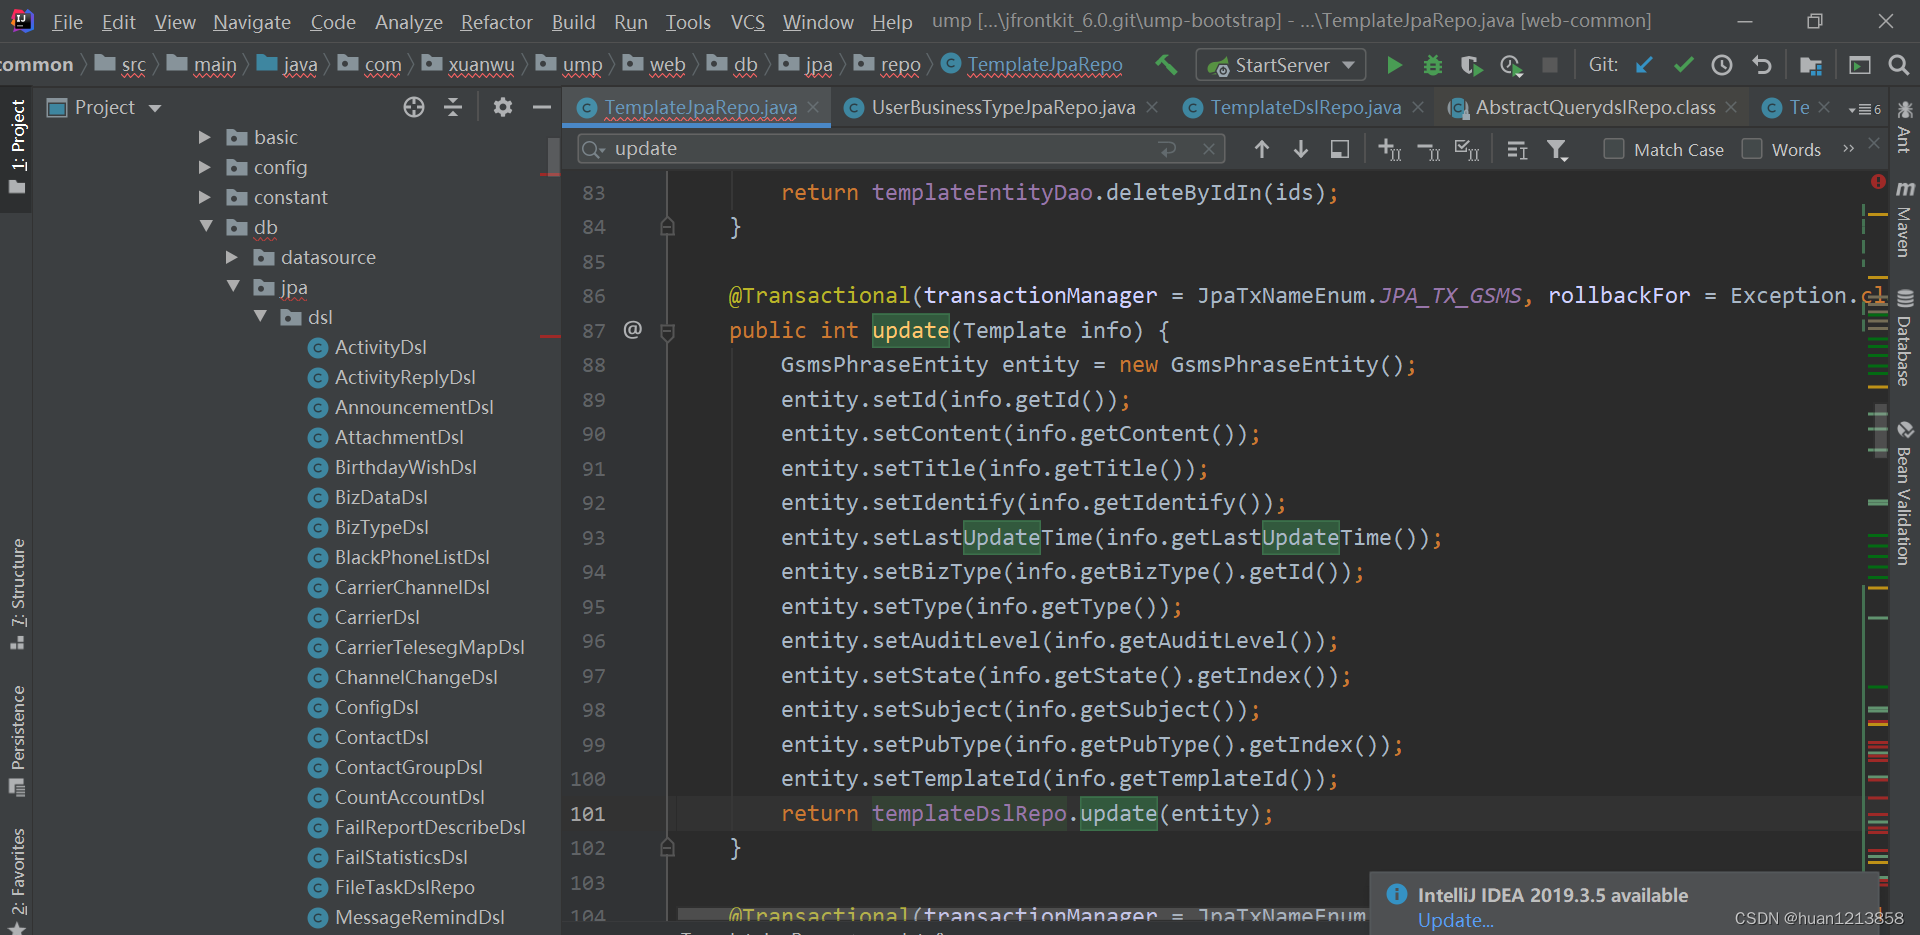Screen dimensions: 1920x935
Task: Expand the datasource folder
Action: click(x=232, y=257)
